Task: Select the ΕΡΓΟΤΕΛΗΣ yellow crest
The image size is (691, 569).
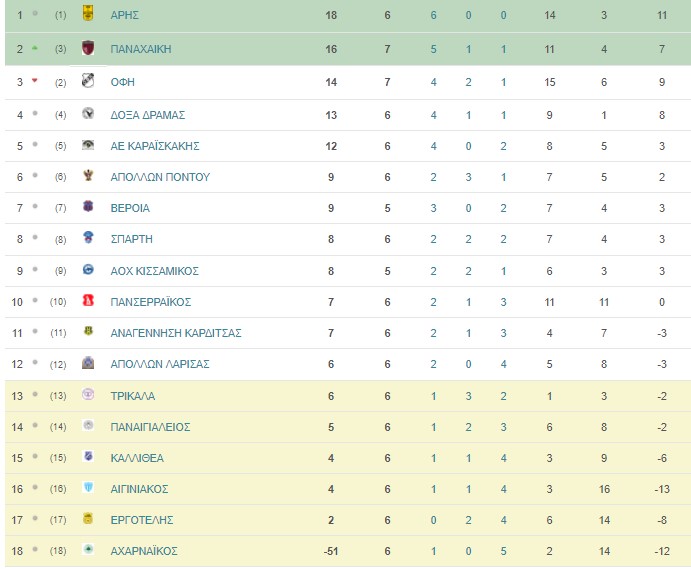Action: pos(88,519)
